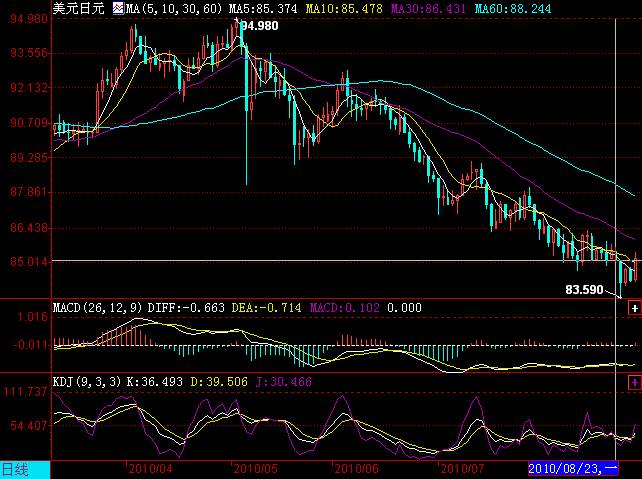
Task: Click the KDJ(9,3,3) indicator label
Action: pos(87,382)
